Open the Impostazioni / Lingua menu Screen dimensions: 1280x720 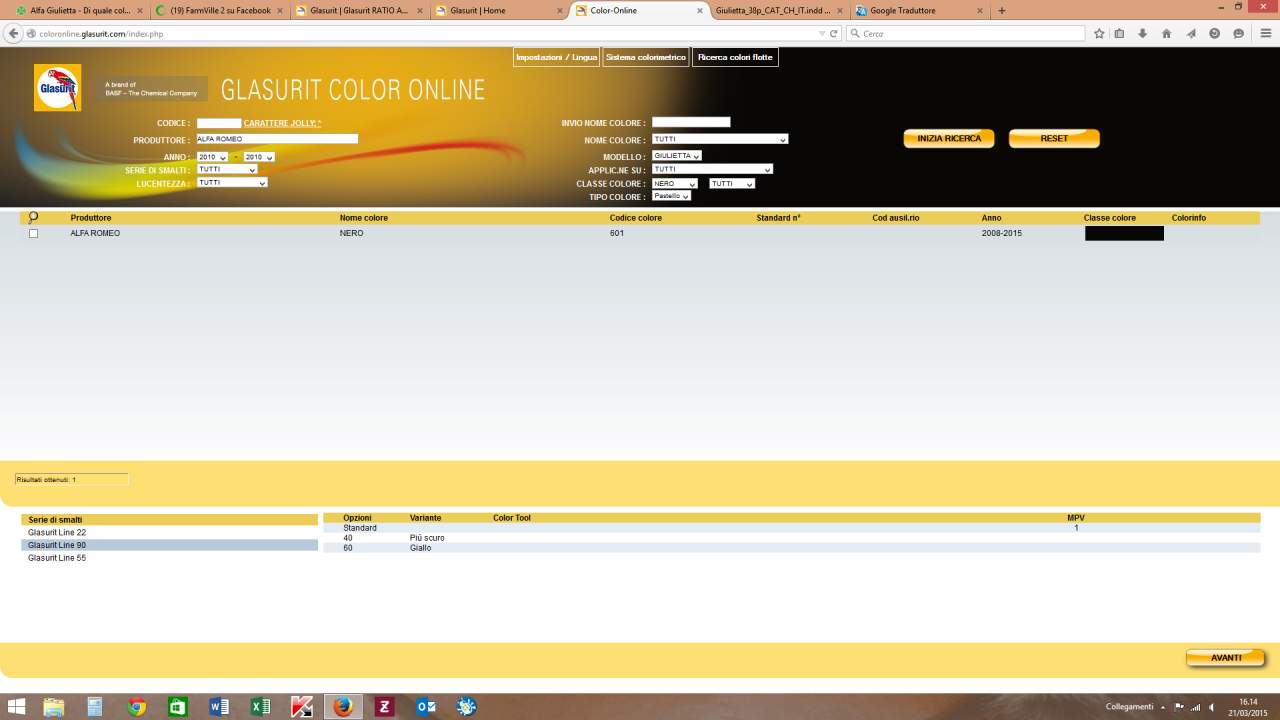pos(556,57)
